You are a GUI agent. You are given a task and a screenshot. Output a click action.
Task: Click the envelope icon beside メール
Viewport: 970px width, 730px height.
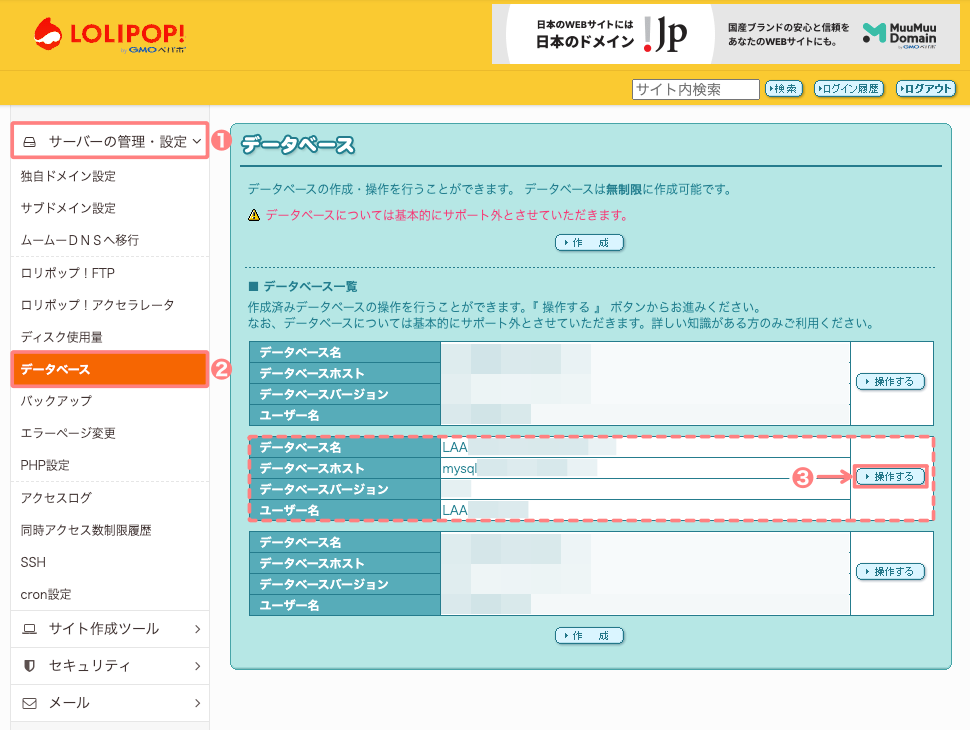point(29,703)
